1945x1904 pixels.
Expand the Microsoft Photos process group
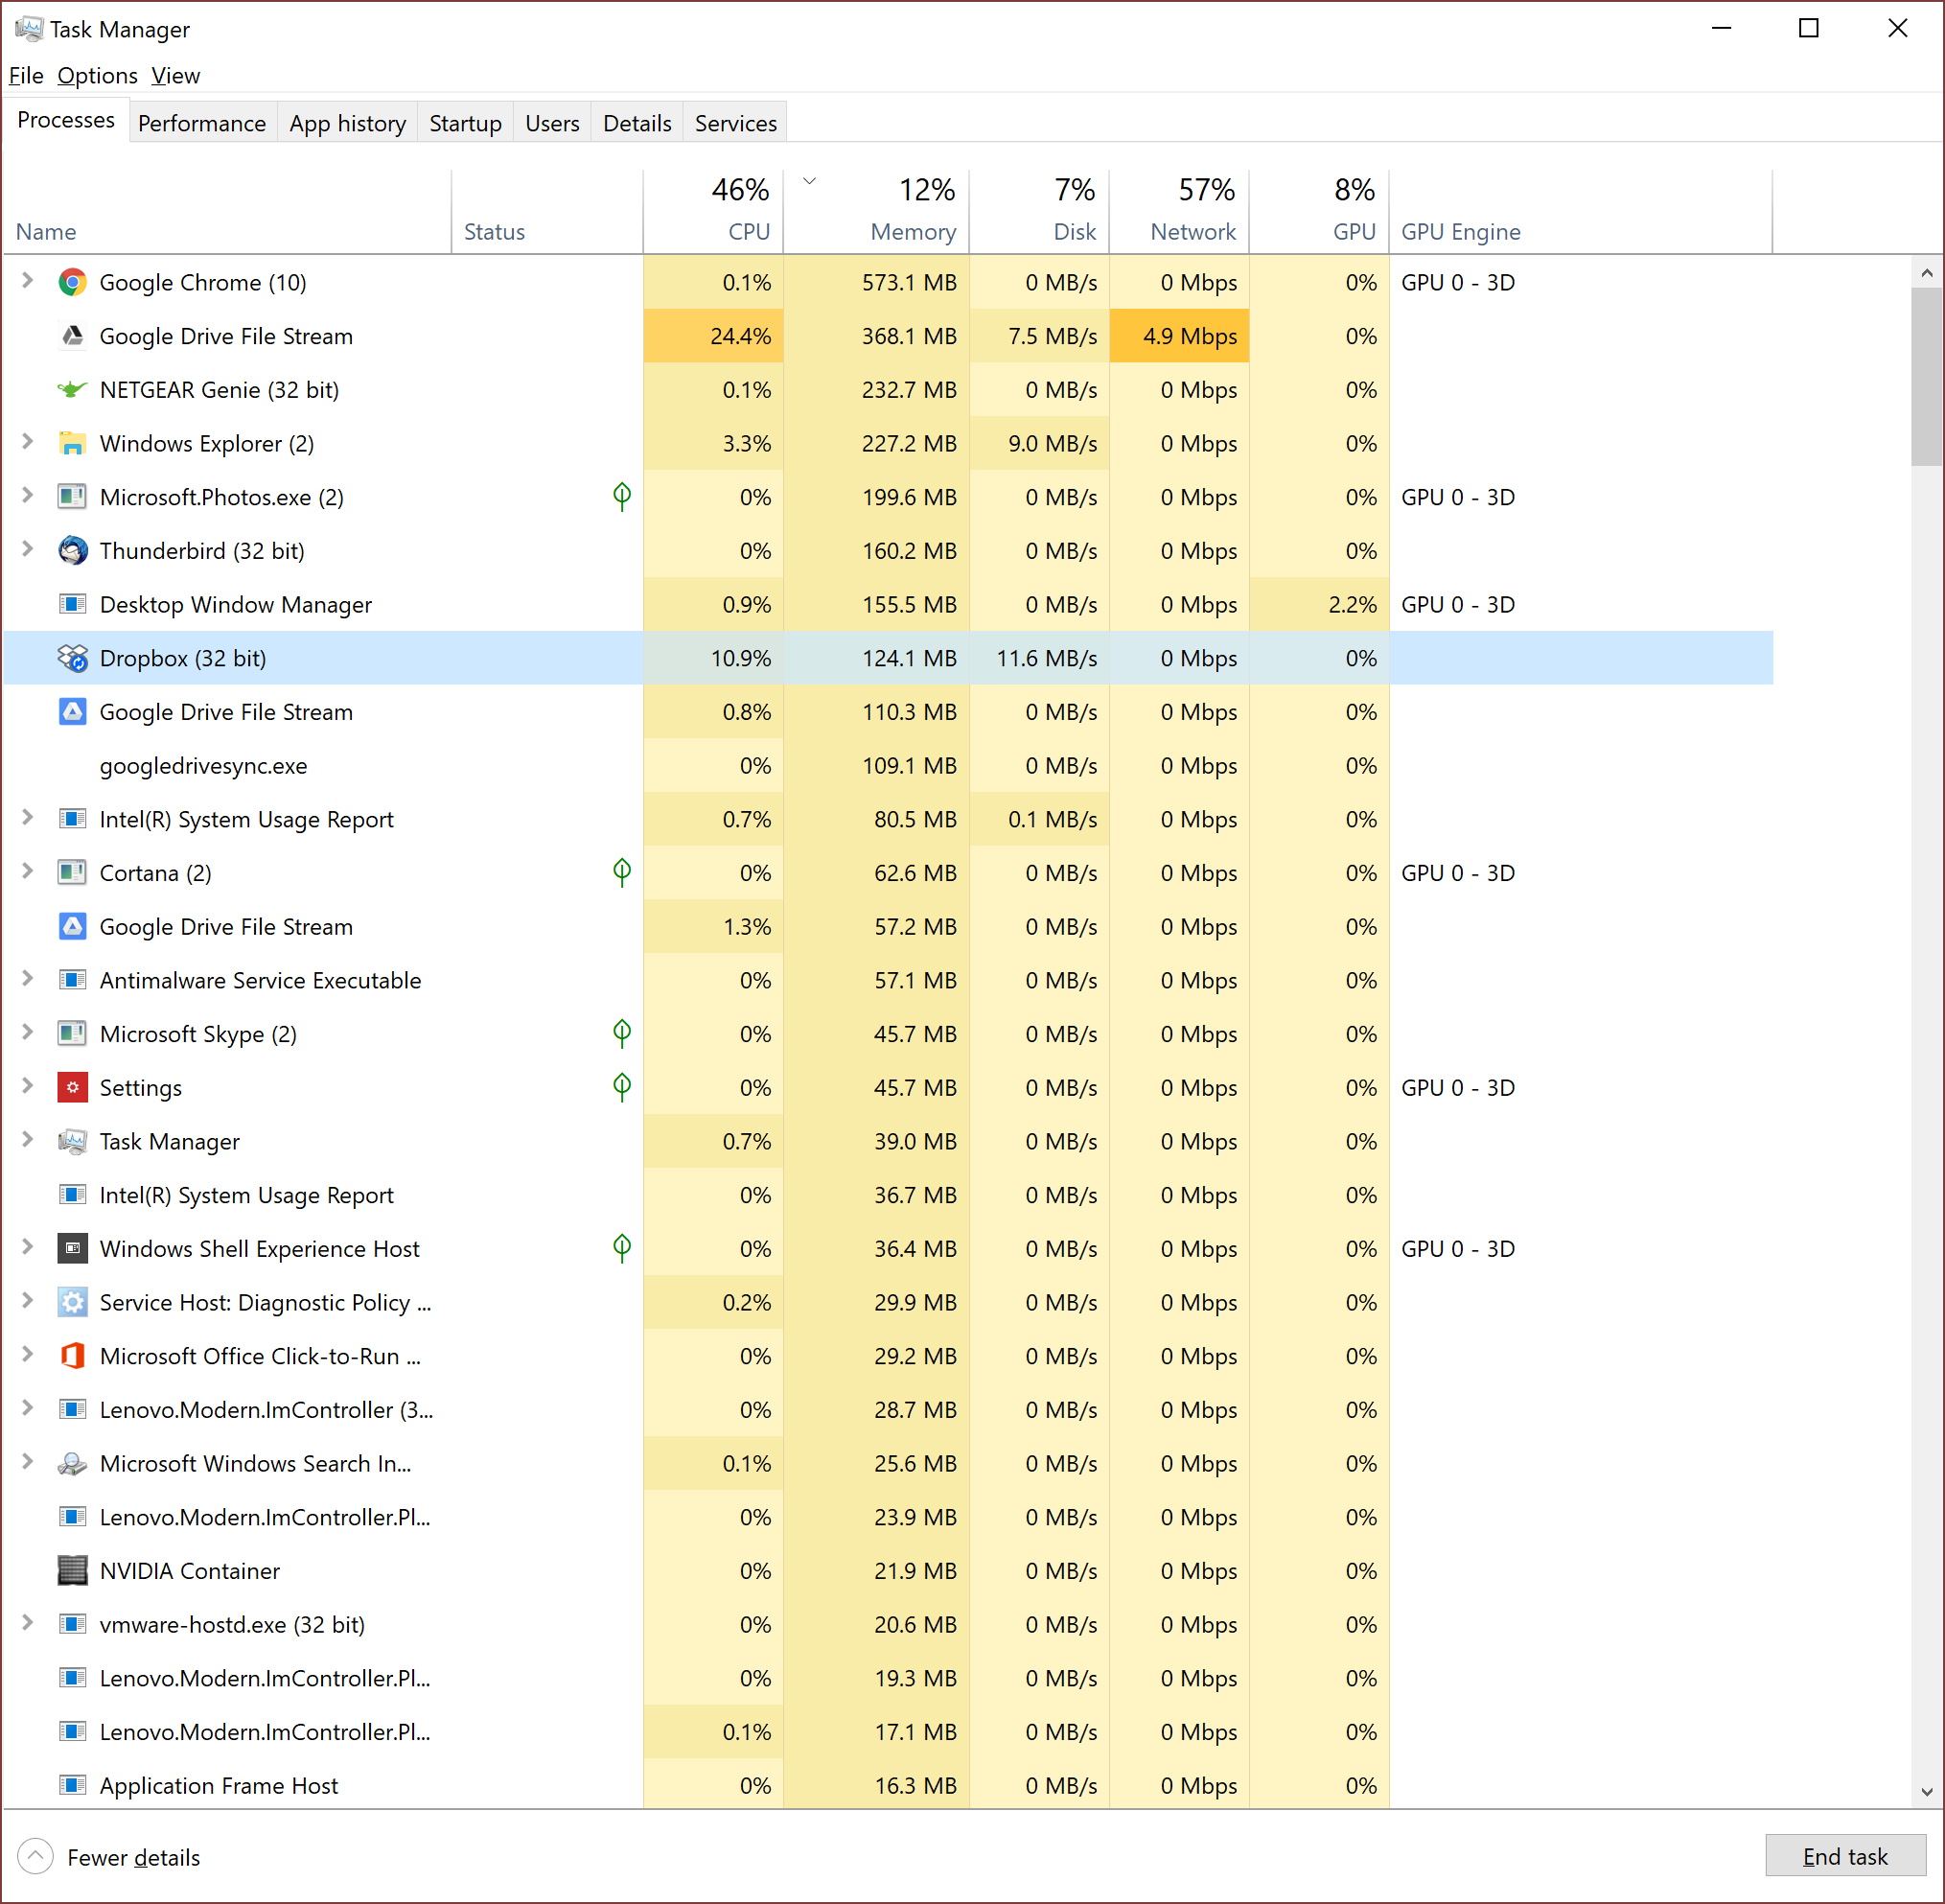pyautogui.click(x=28, y=497)
